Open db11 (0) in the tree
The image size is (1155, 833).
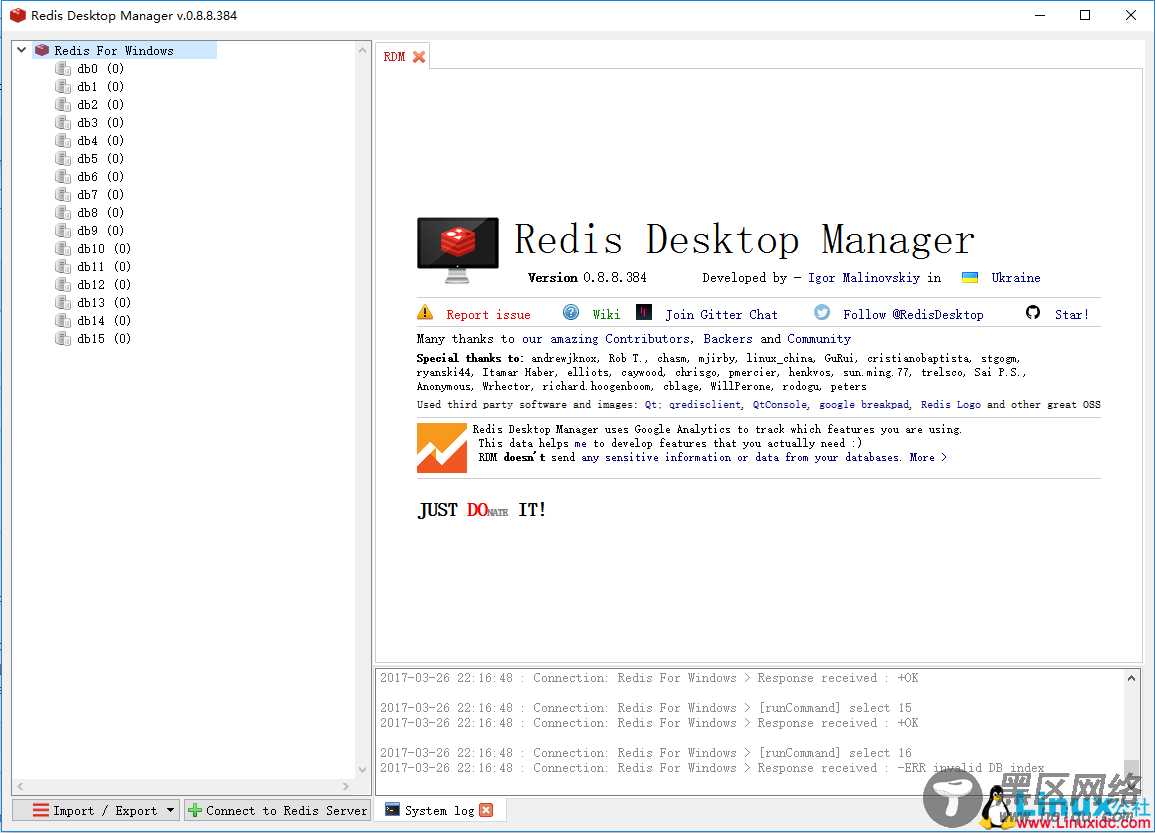click(x=104, y=267)
